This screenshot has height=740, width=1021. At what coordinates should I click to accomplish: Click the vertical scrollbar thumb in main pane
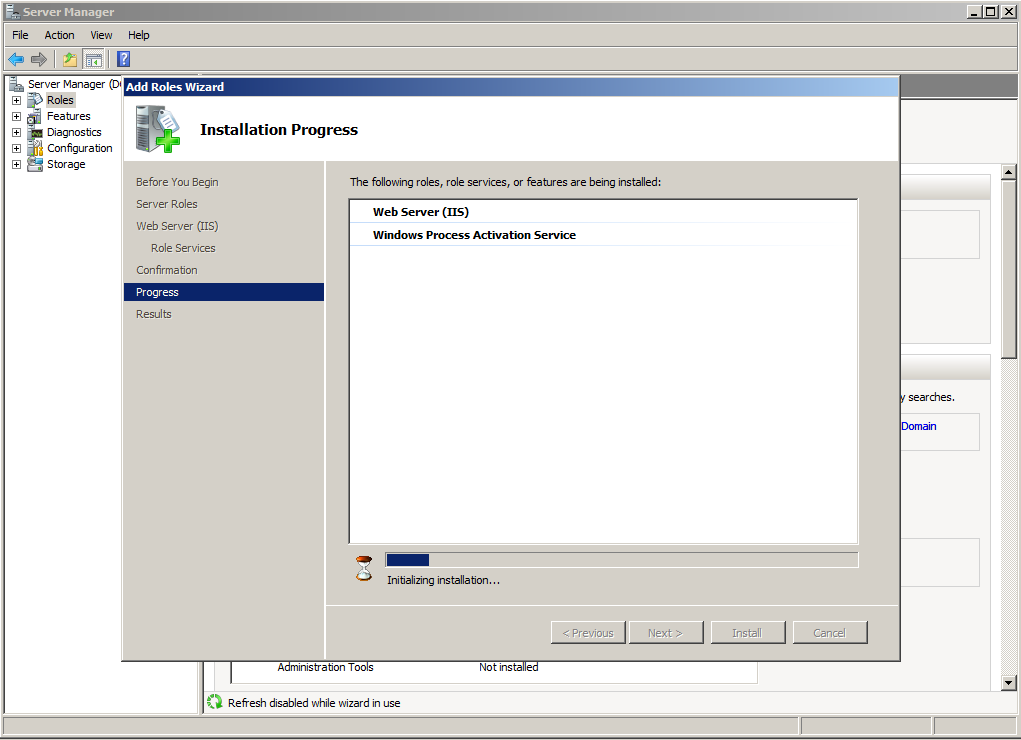[1009, 269]
